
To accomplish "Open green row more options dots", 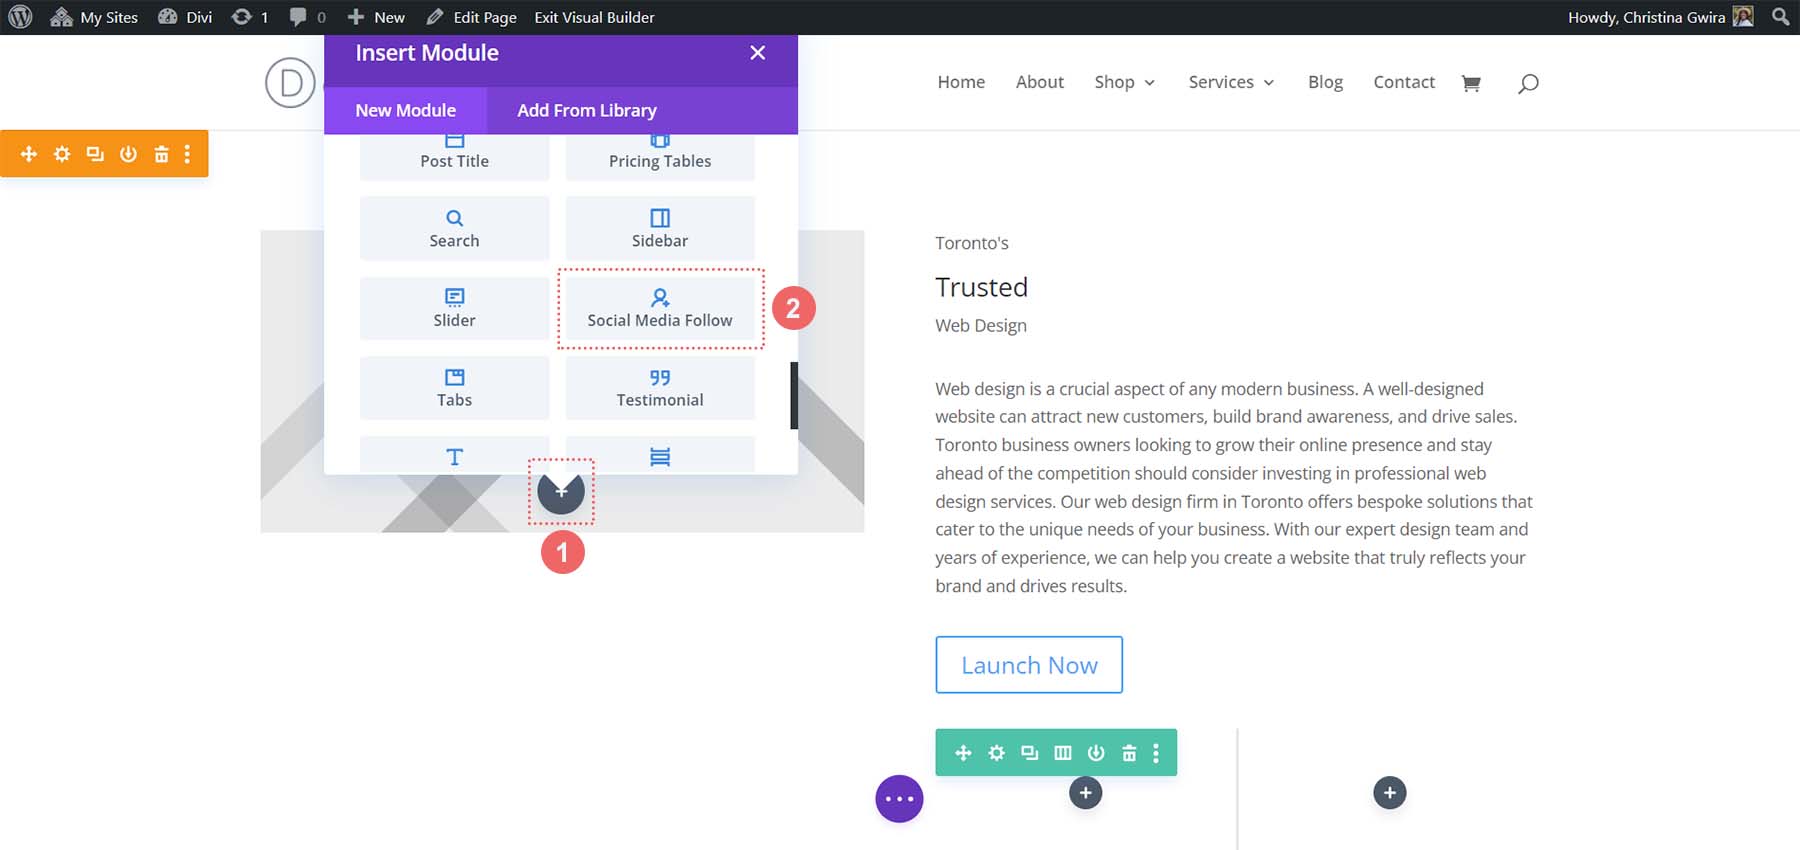I will (1156, 753).
